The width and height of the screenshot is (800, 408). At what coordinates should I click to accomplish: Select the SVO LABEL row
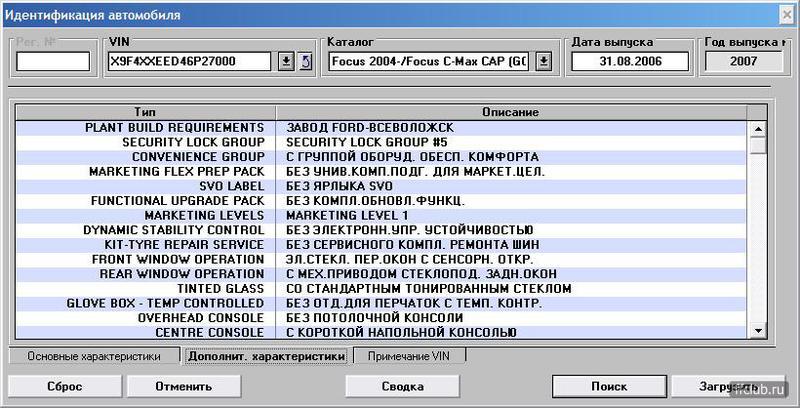[x=381, y=186]
